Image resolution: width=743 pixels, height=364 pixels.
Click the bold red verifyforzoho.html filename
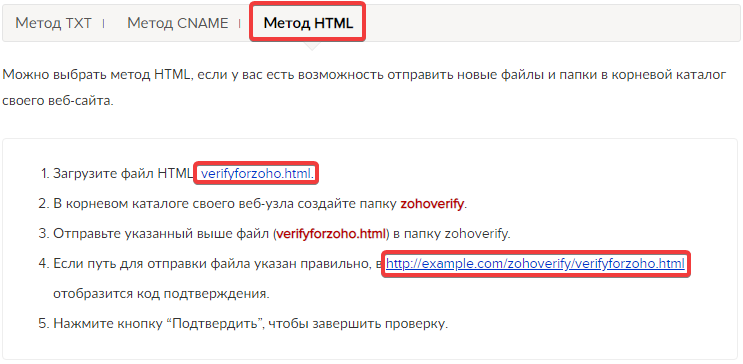tap(332, 234)
